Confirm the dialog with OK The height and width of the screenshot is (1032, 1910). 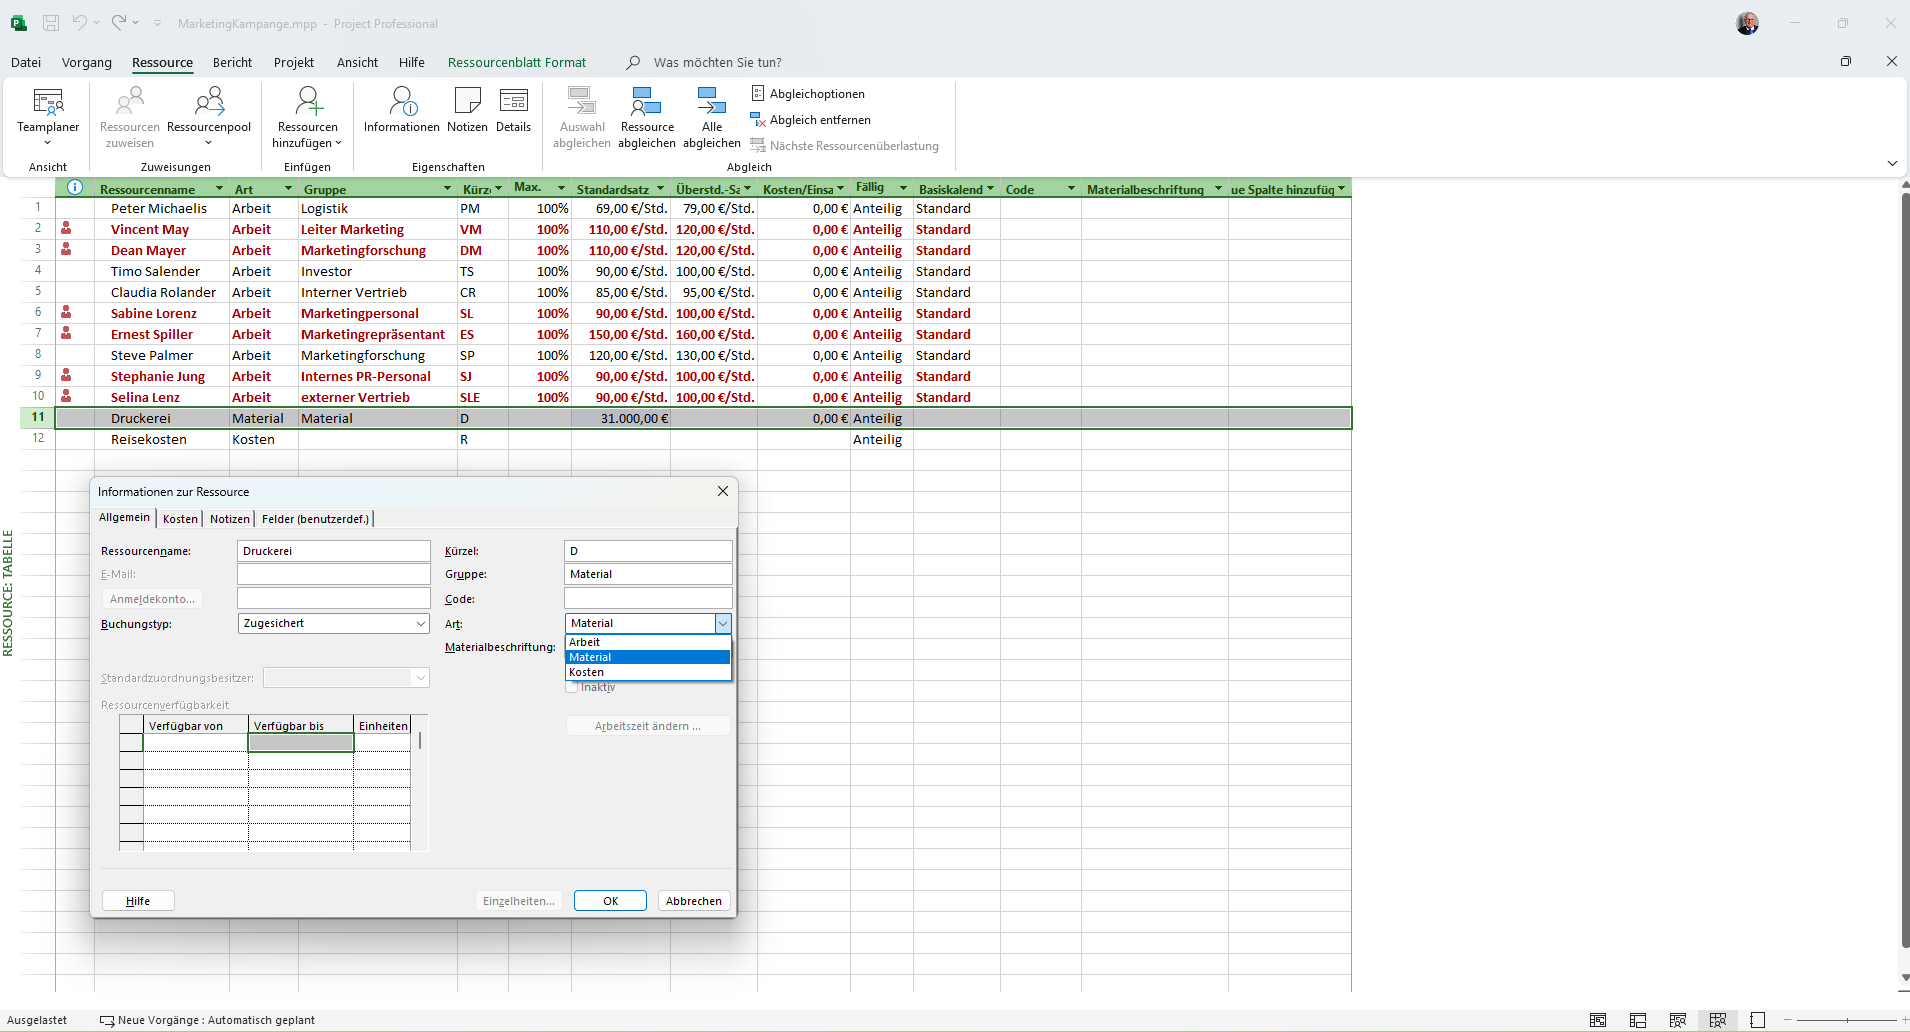point(610,901)
